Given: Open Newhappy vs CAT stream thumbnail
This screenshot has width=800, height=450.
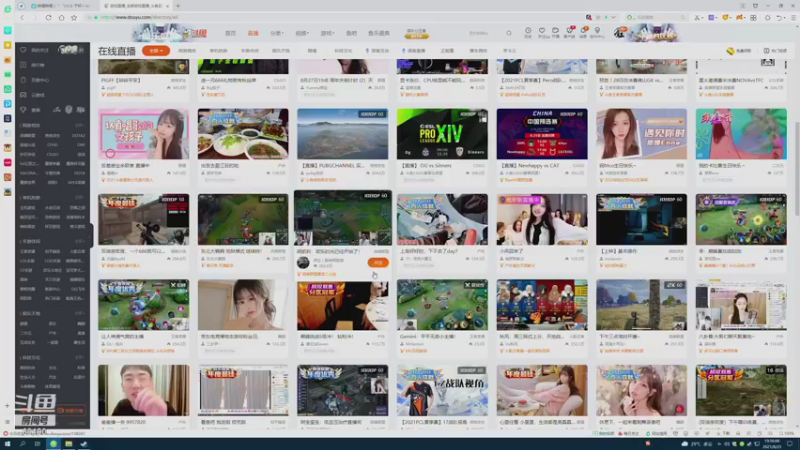Looking at the screenshot, I should (542, 134).
